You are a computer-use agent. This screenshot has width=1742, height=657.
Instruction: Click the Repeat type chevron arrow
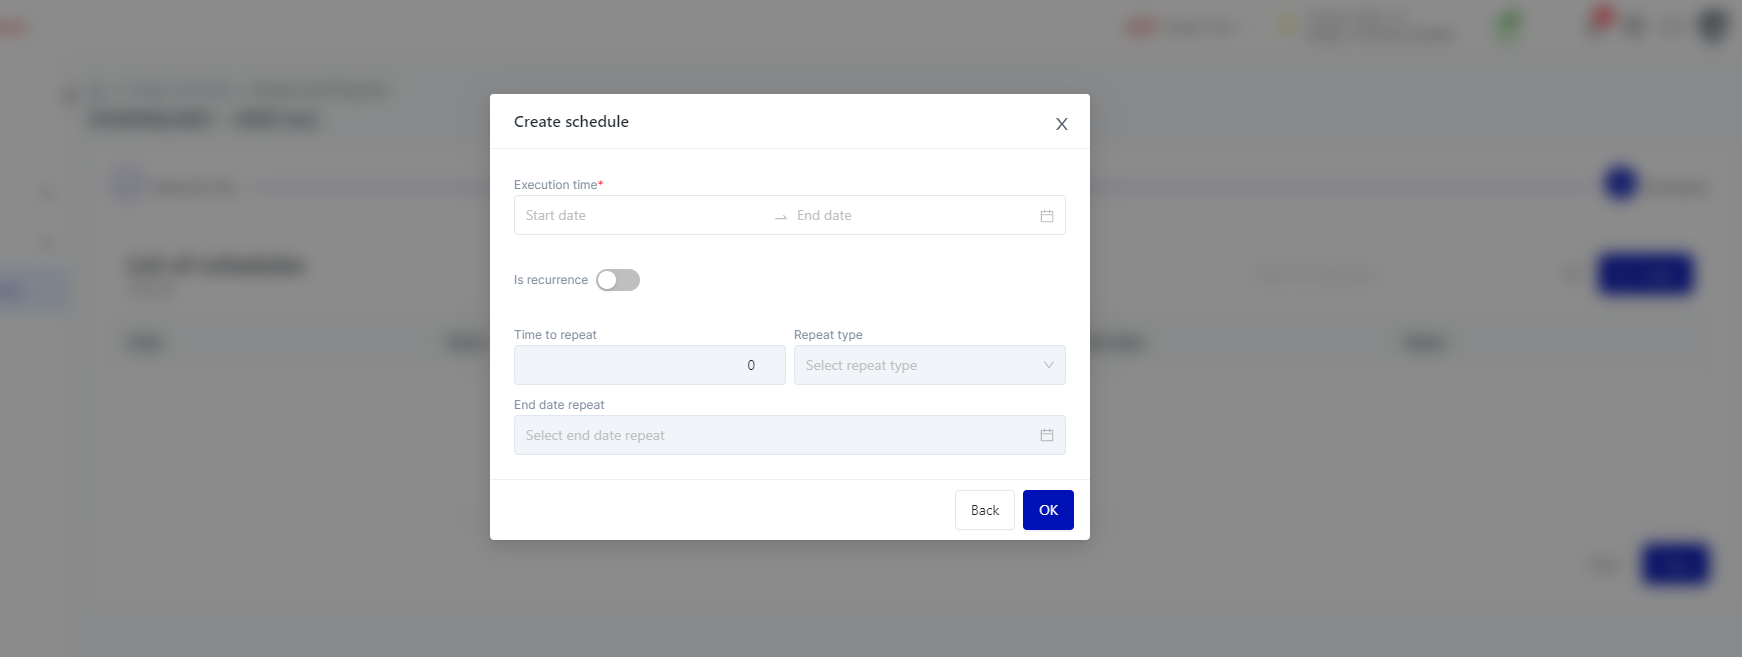(x=1048, y=366)
